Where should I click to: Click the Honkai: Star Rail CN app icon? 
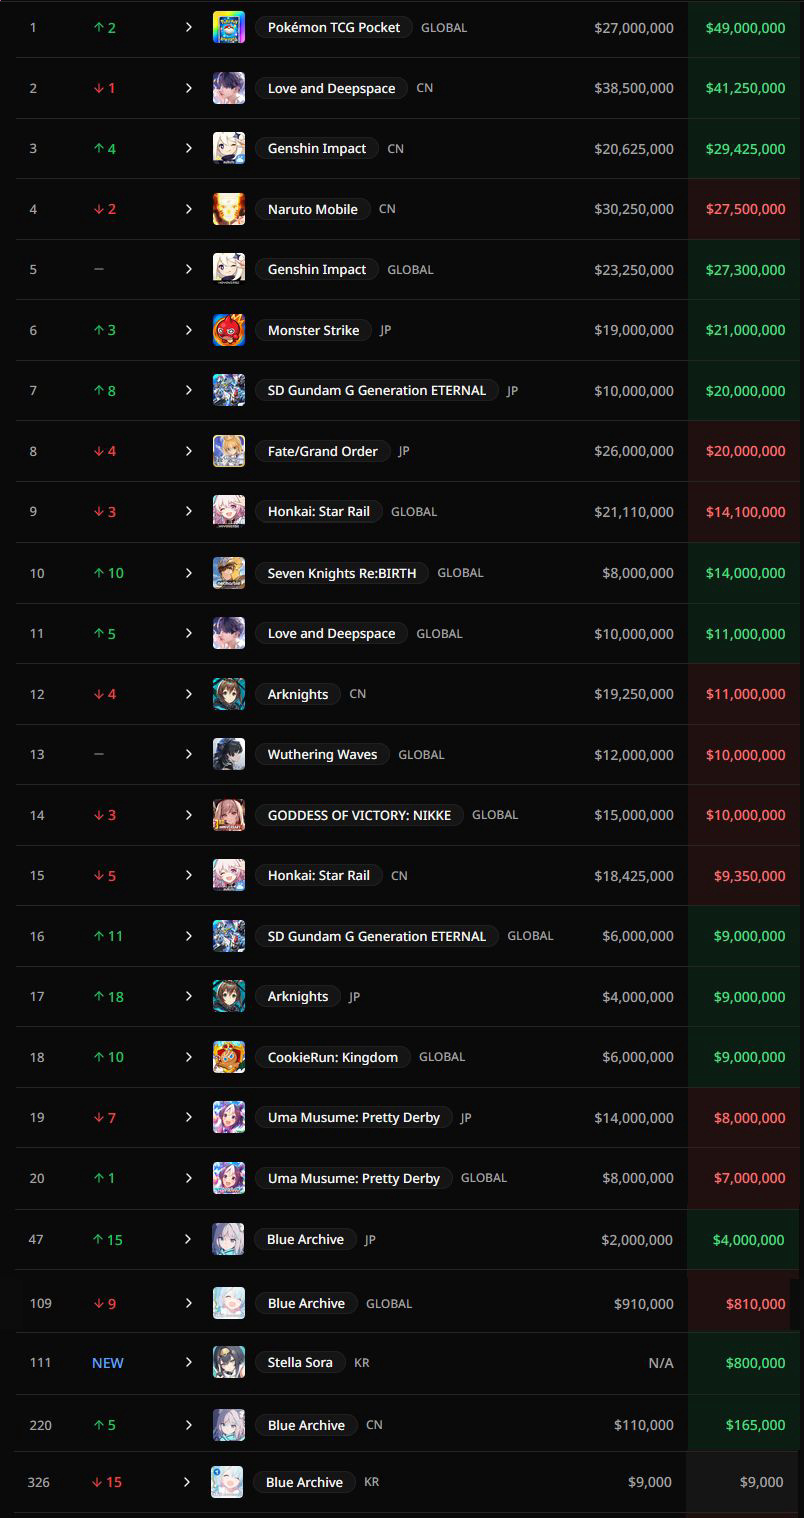229,875
